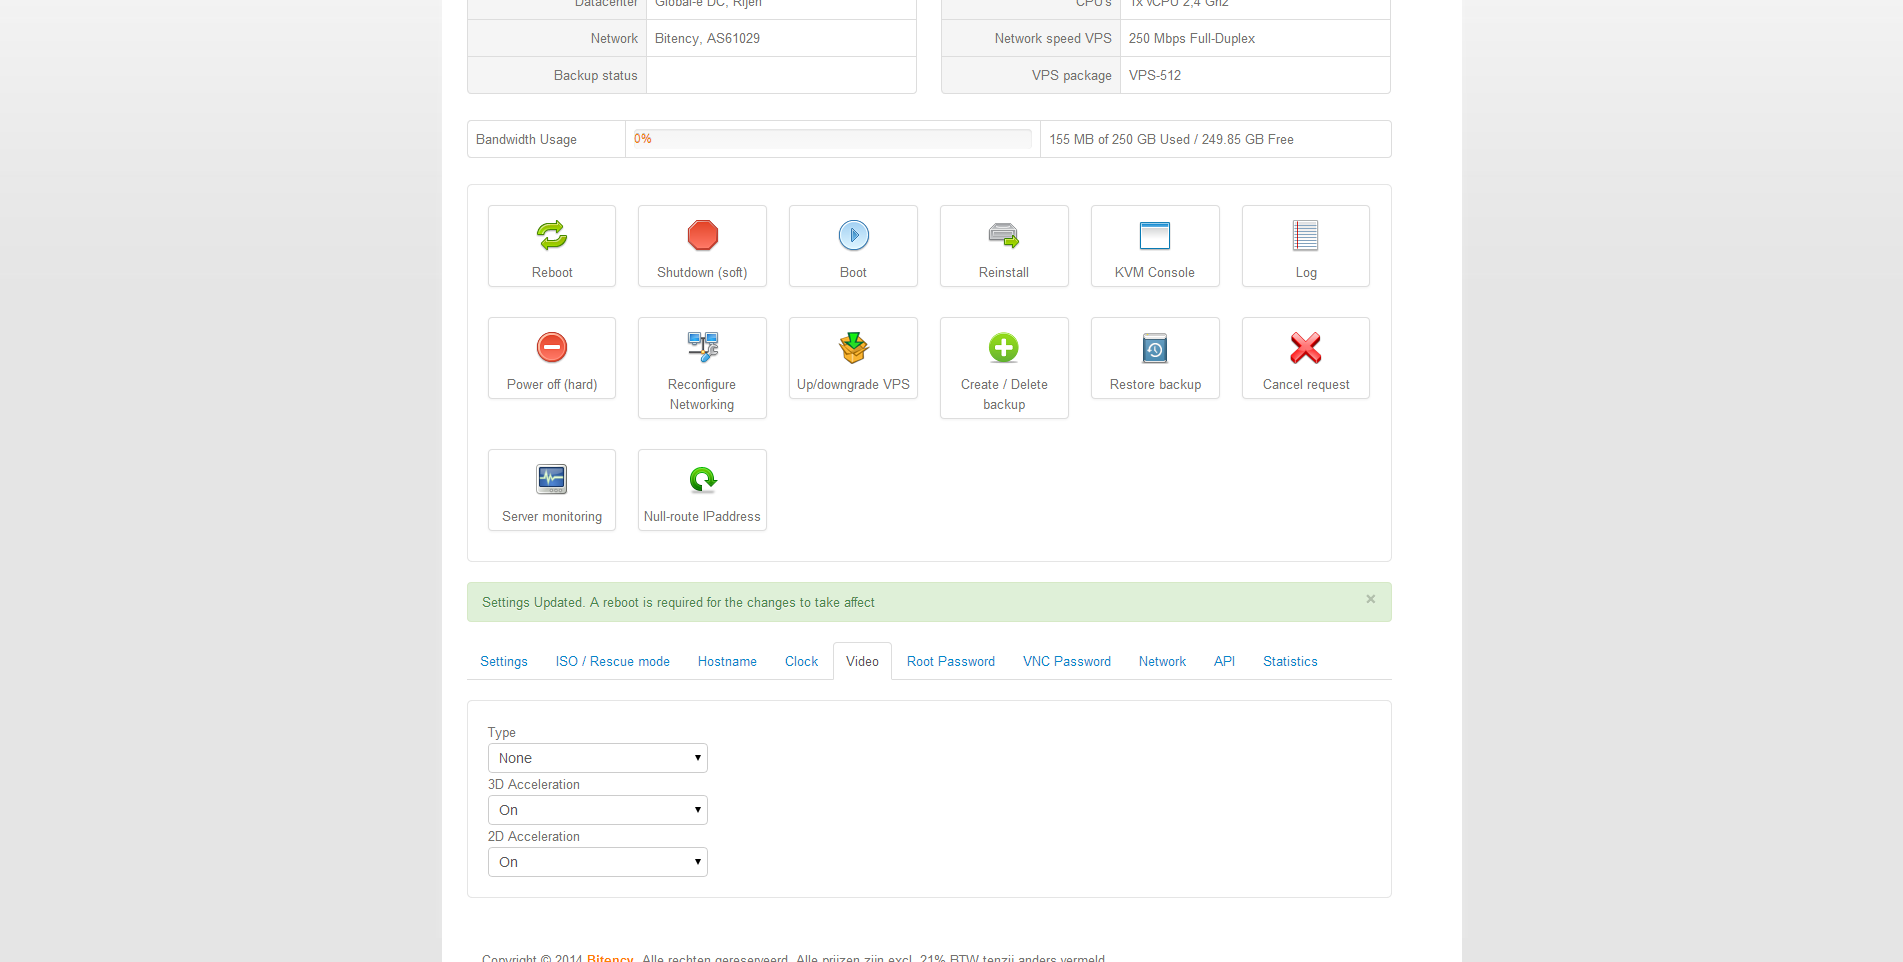Click the Create / Delete backup plus icon

[1003, 348]
